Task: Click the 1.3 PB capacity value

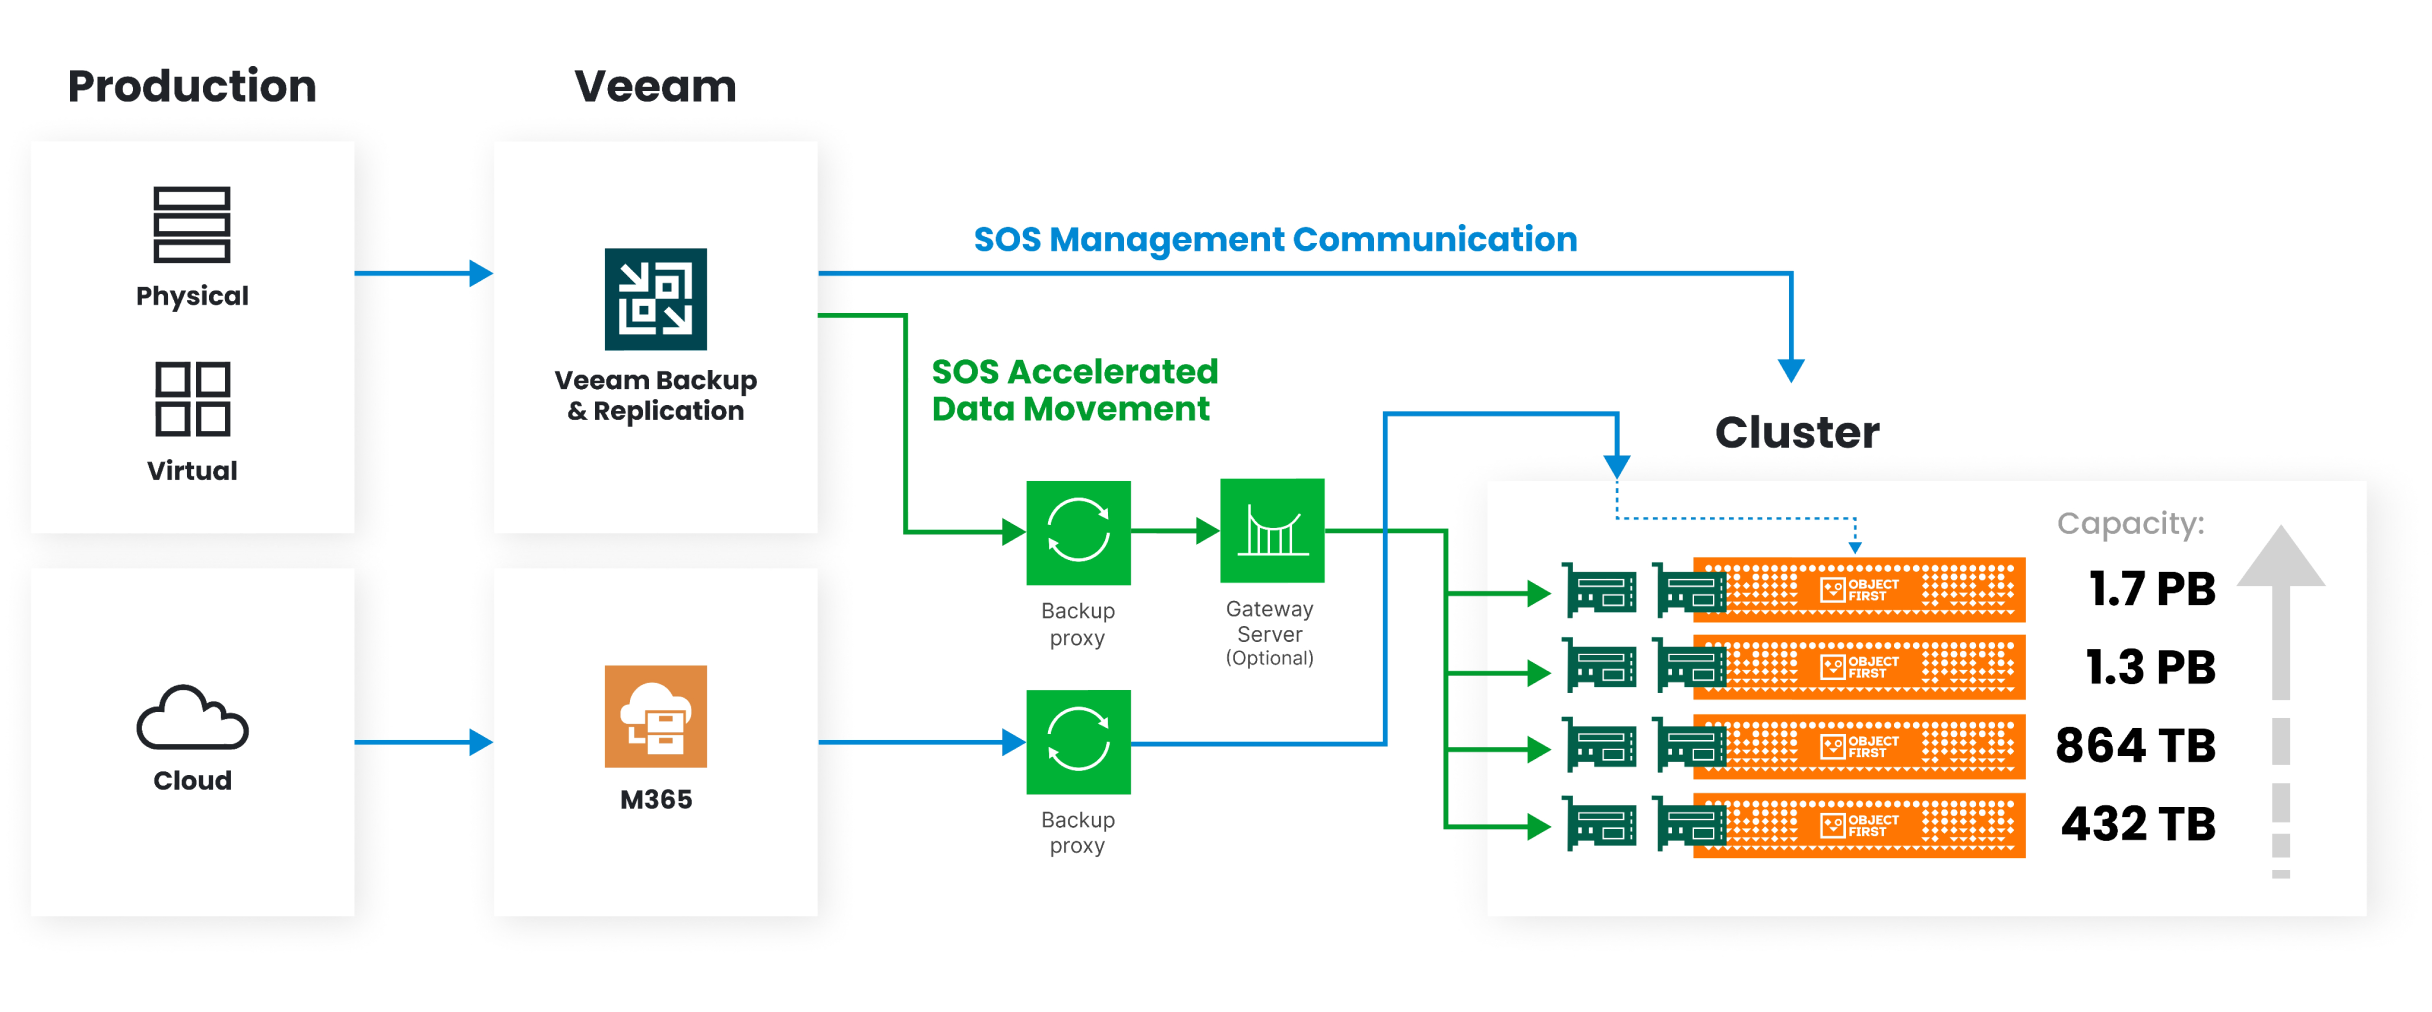Action: pyautogui.click(x=2150, y=667)
